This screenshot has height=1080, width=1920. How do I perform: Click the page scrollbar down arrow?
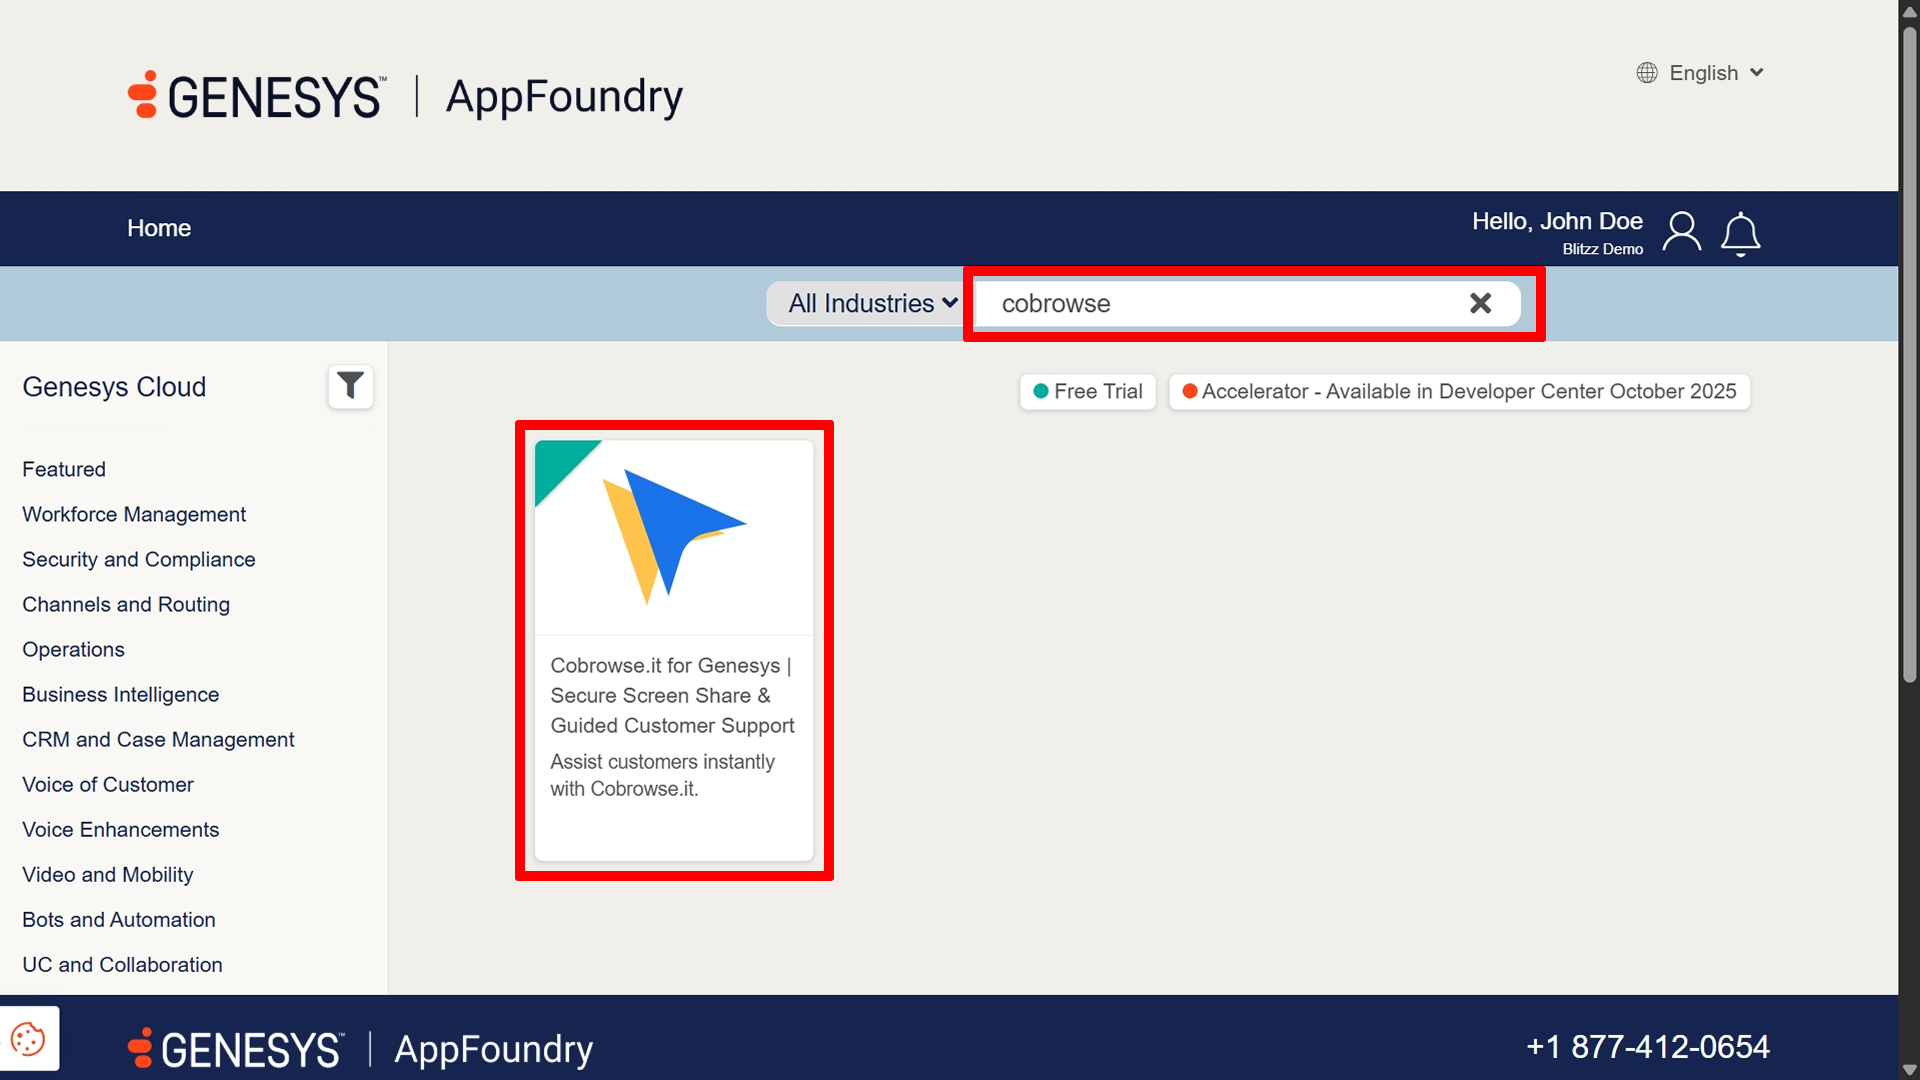pos(1909,1069)
